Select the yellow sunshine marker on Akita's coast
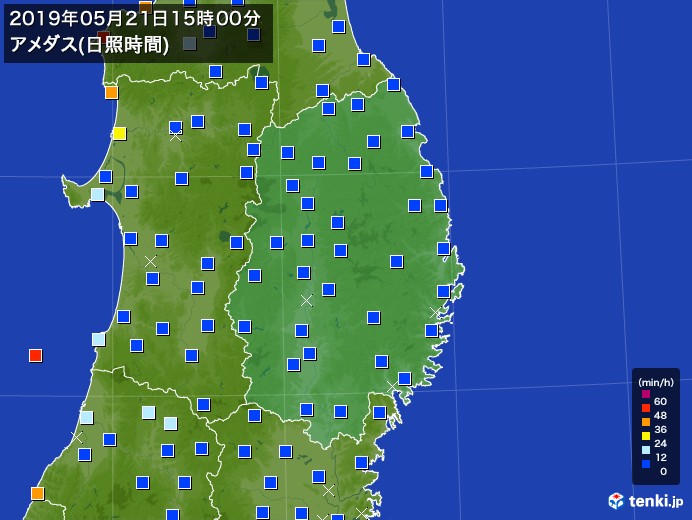 pyautogui.click(x=120, y=133)
